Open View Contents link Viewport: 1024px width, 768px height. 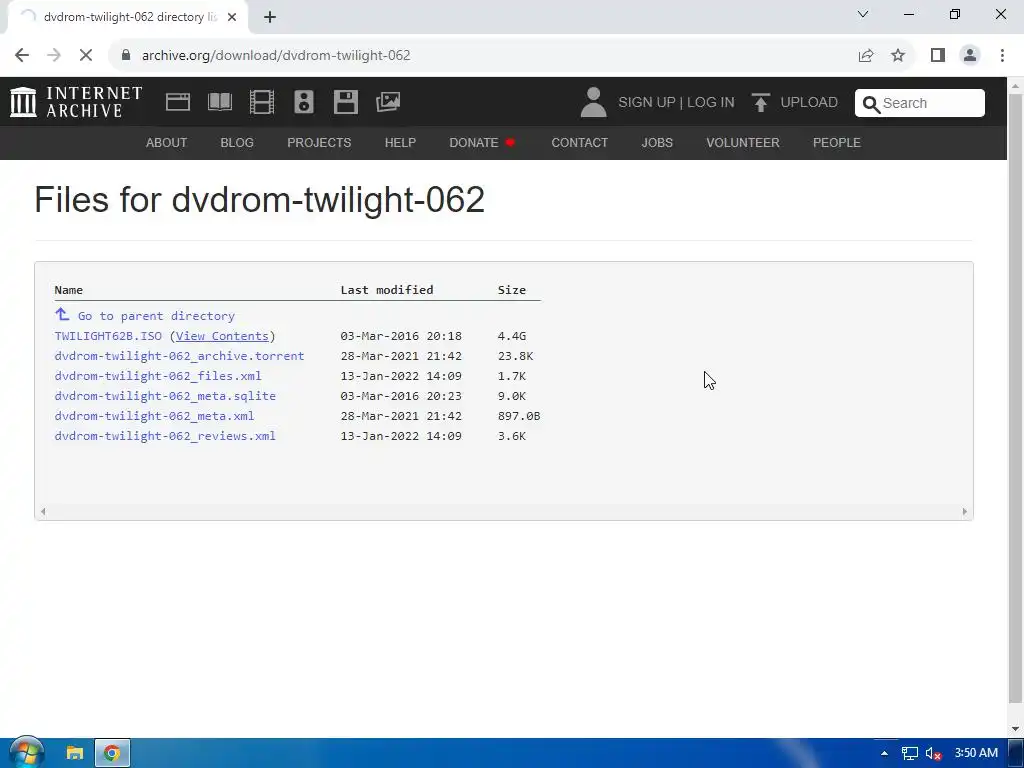coord(222,336)
